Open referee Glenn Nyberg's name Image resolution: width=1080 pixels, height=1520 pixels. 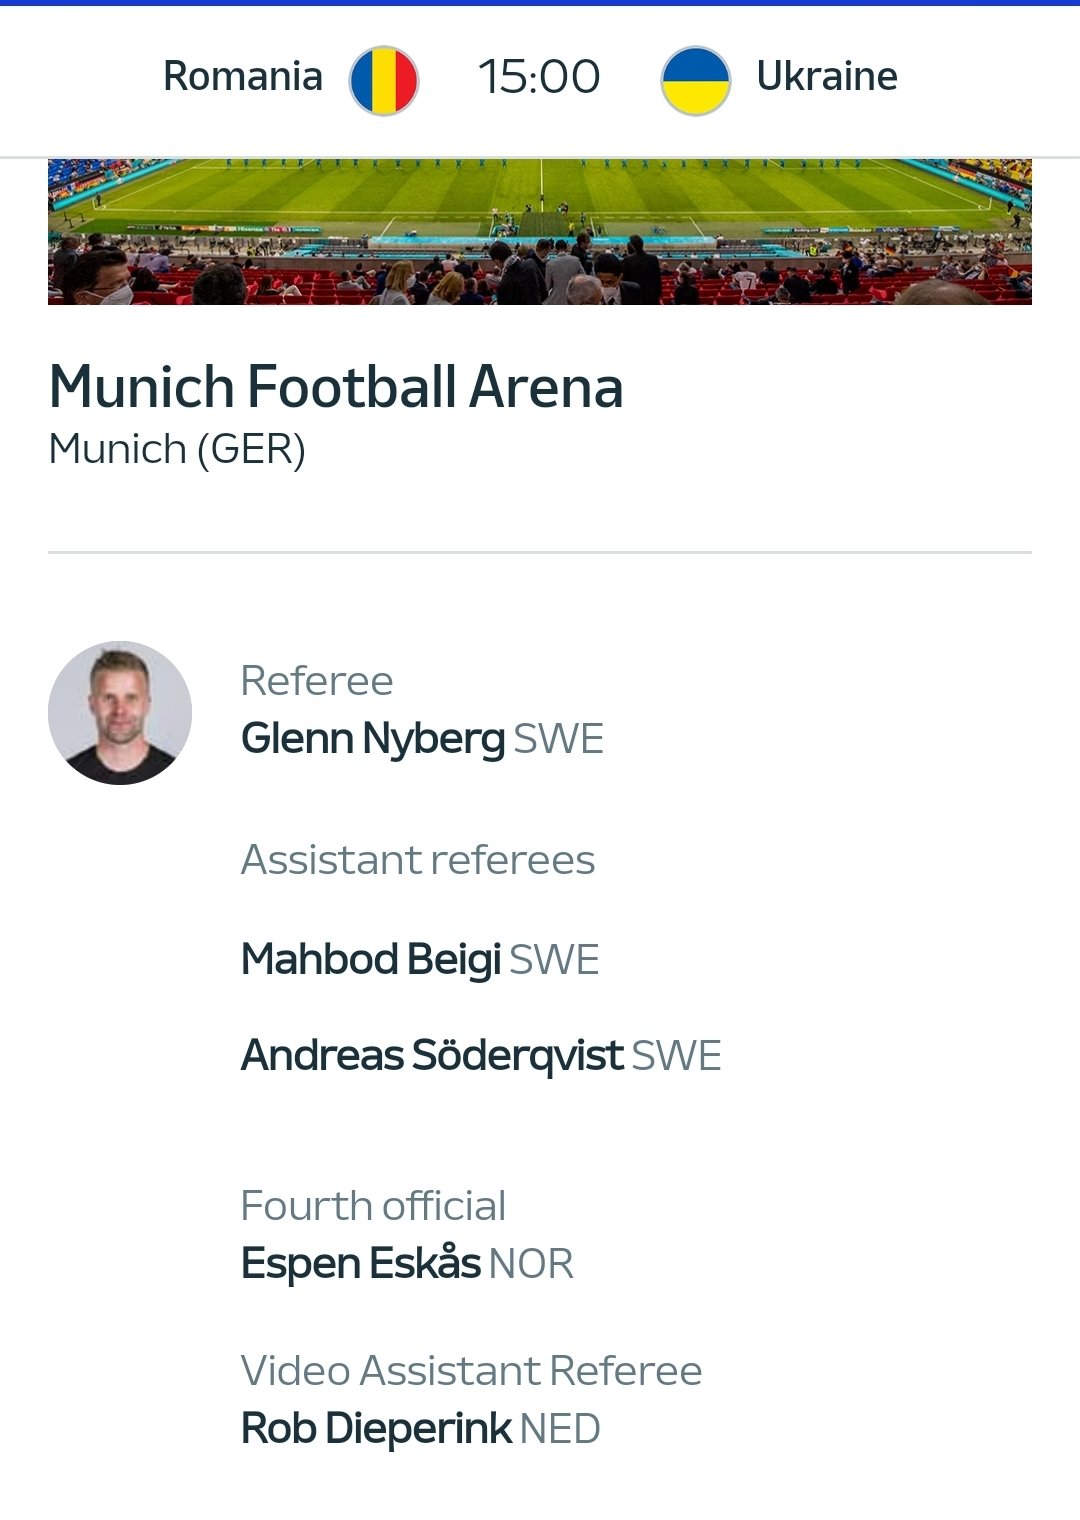point(373,739)
